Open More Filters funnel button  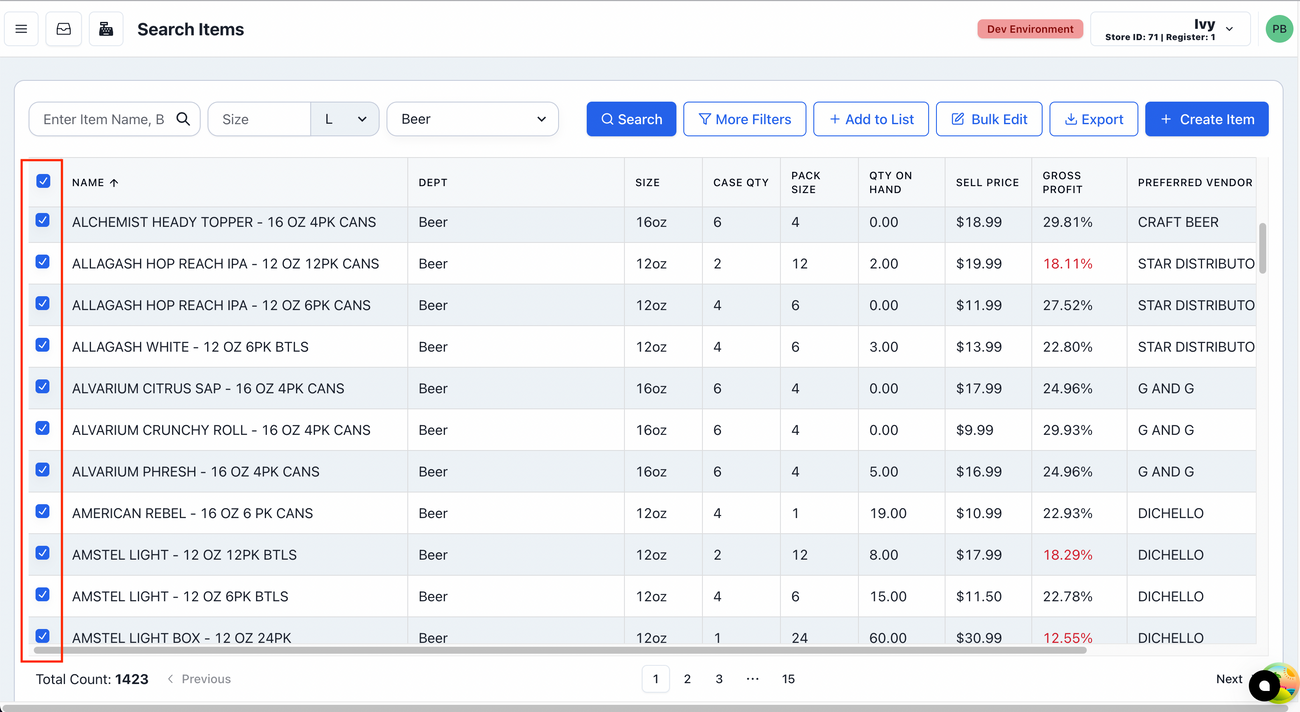click(x=745, y=119)
